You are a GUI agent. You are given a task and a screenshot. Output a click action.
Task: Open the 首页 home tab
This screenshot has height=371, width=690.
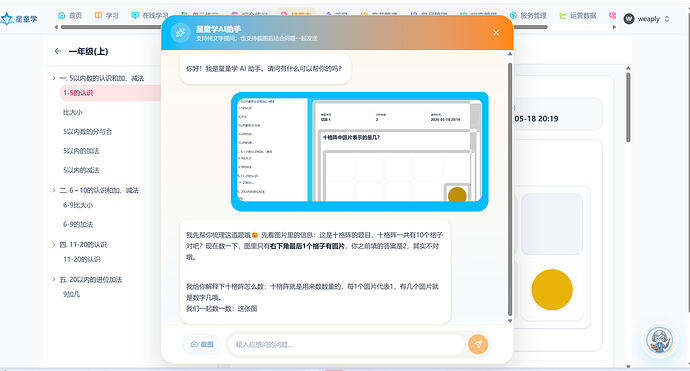click(70, 15)
